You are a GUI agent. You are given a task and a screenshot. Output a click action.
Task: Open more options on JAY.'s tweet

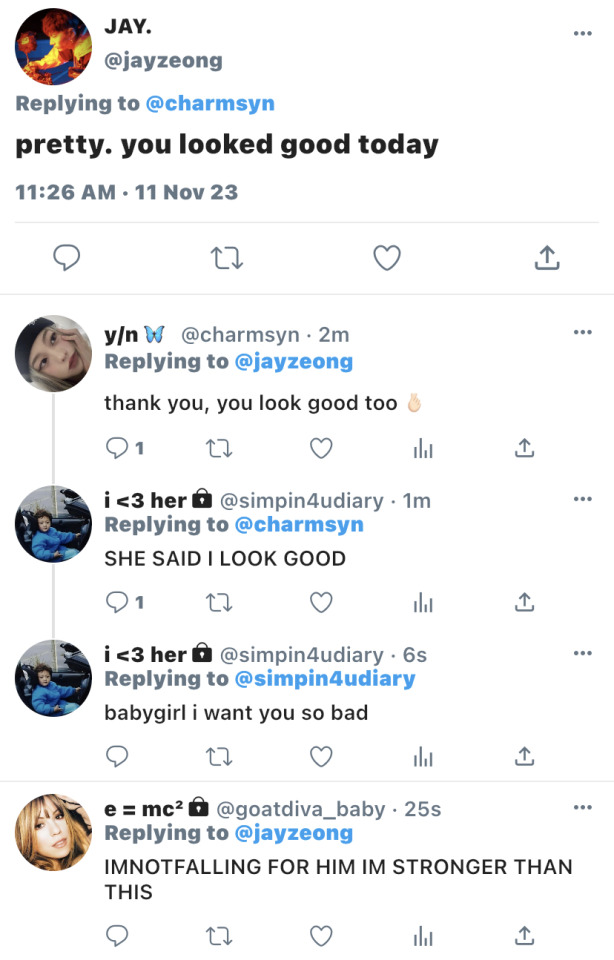point(582,33)
